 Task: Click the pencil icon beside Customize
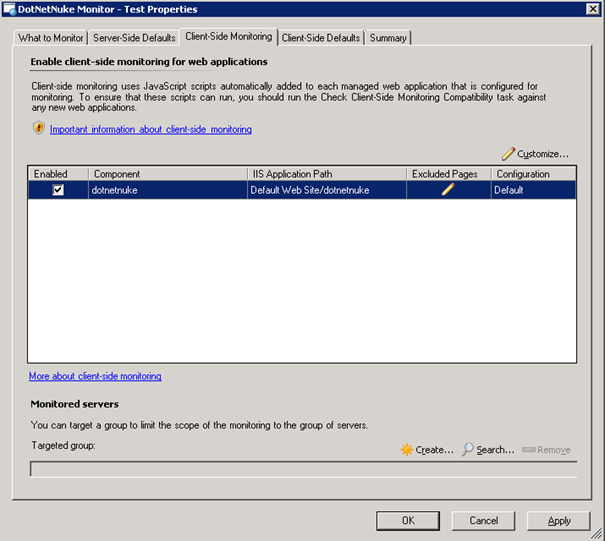click(x=508, y=154)
